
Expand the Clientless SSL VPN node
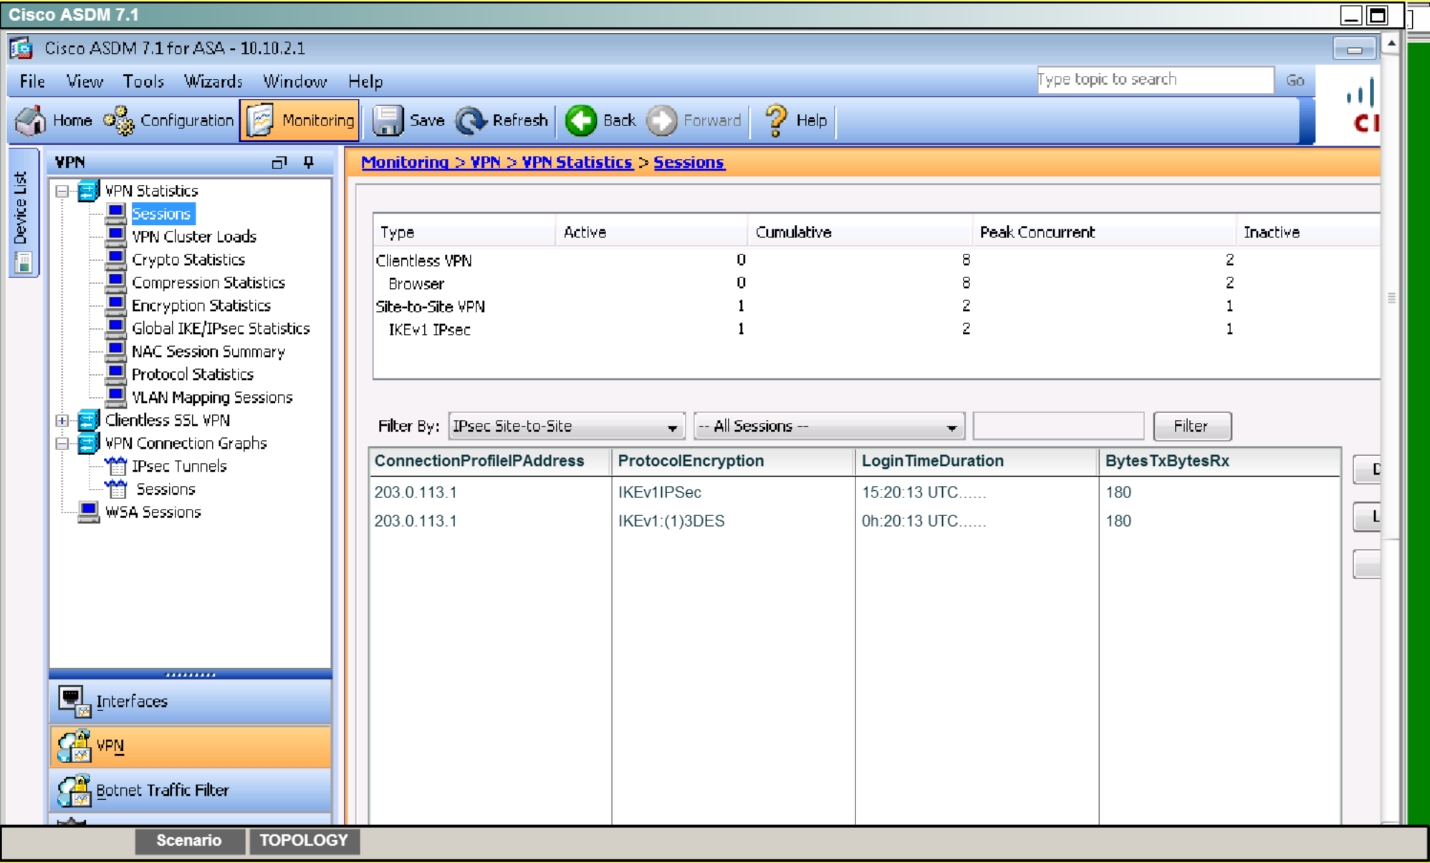point(62,421)
